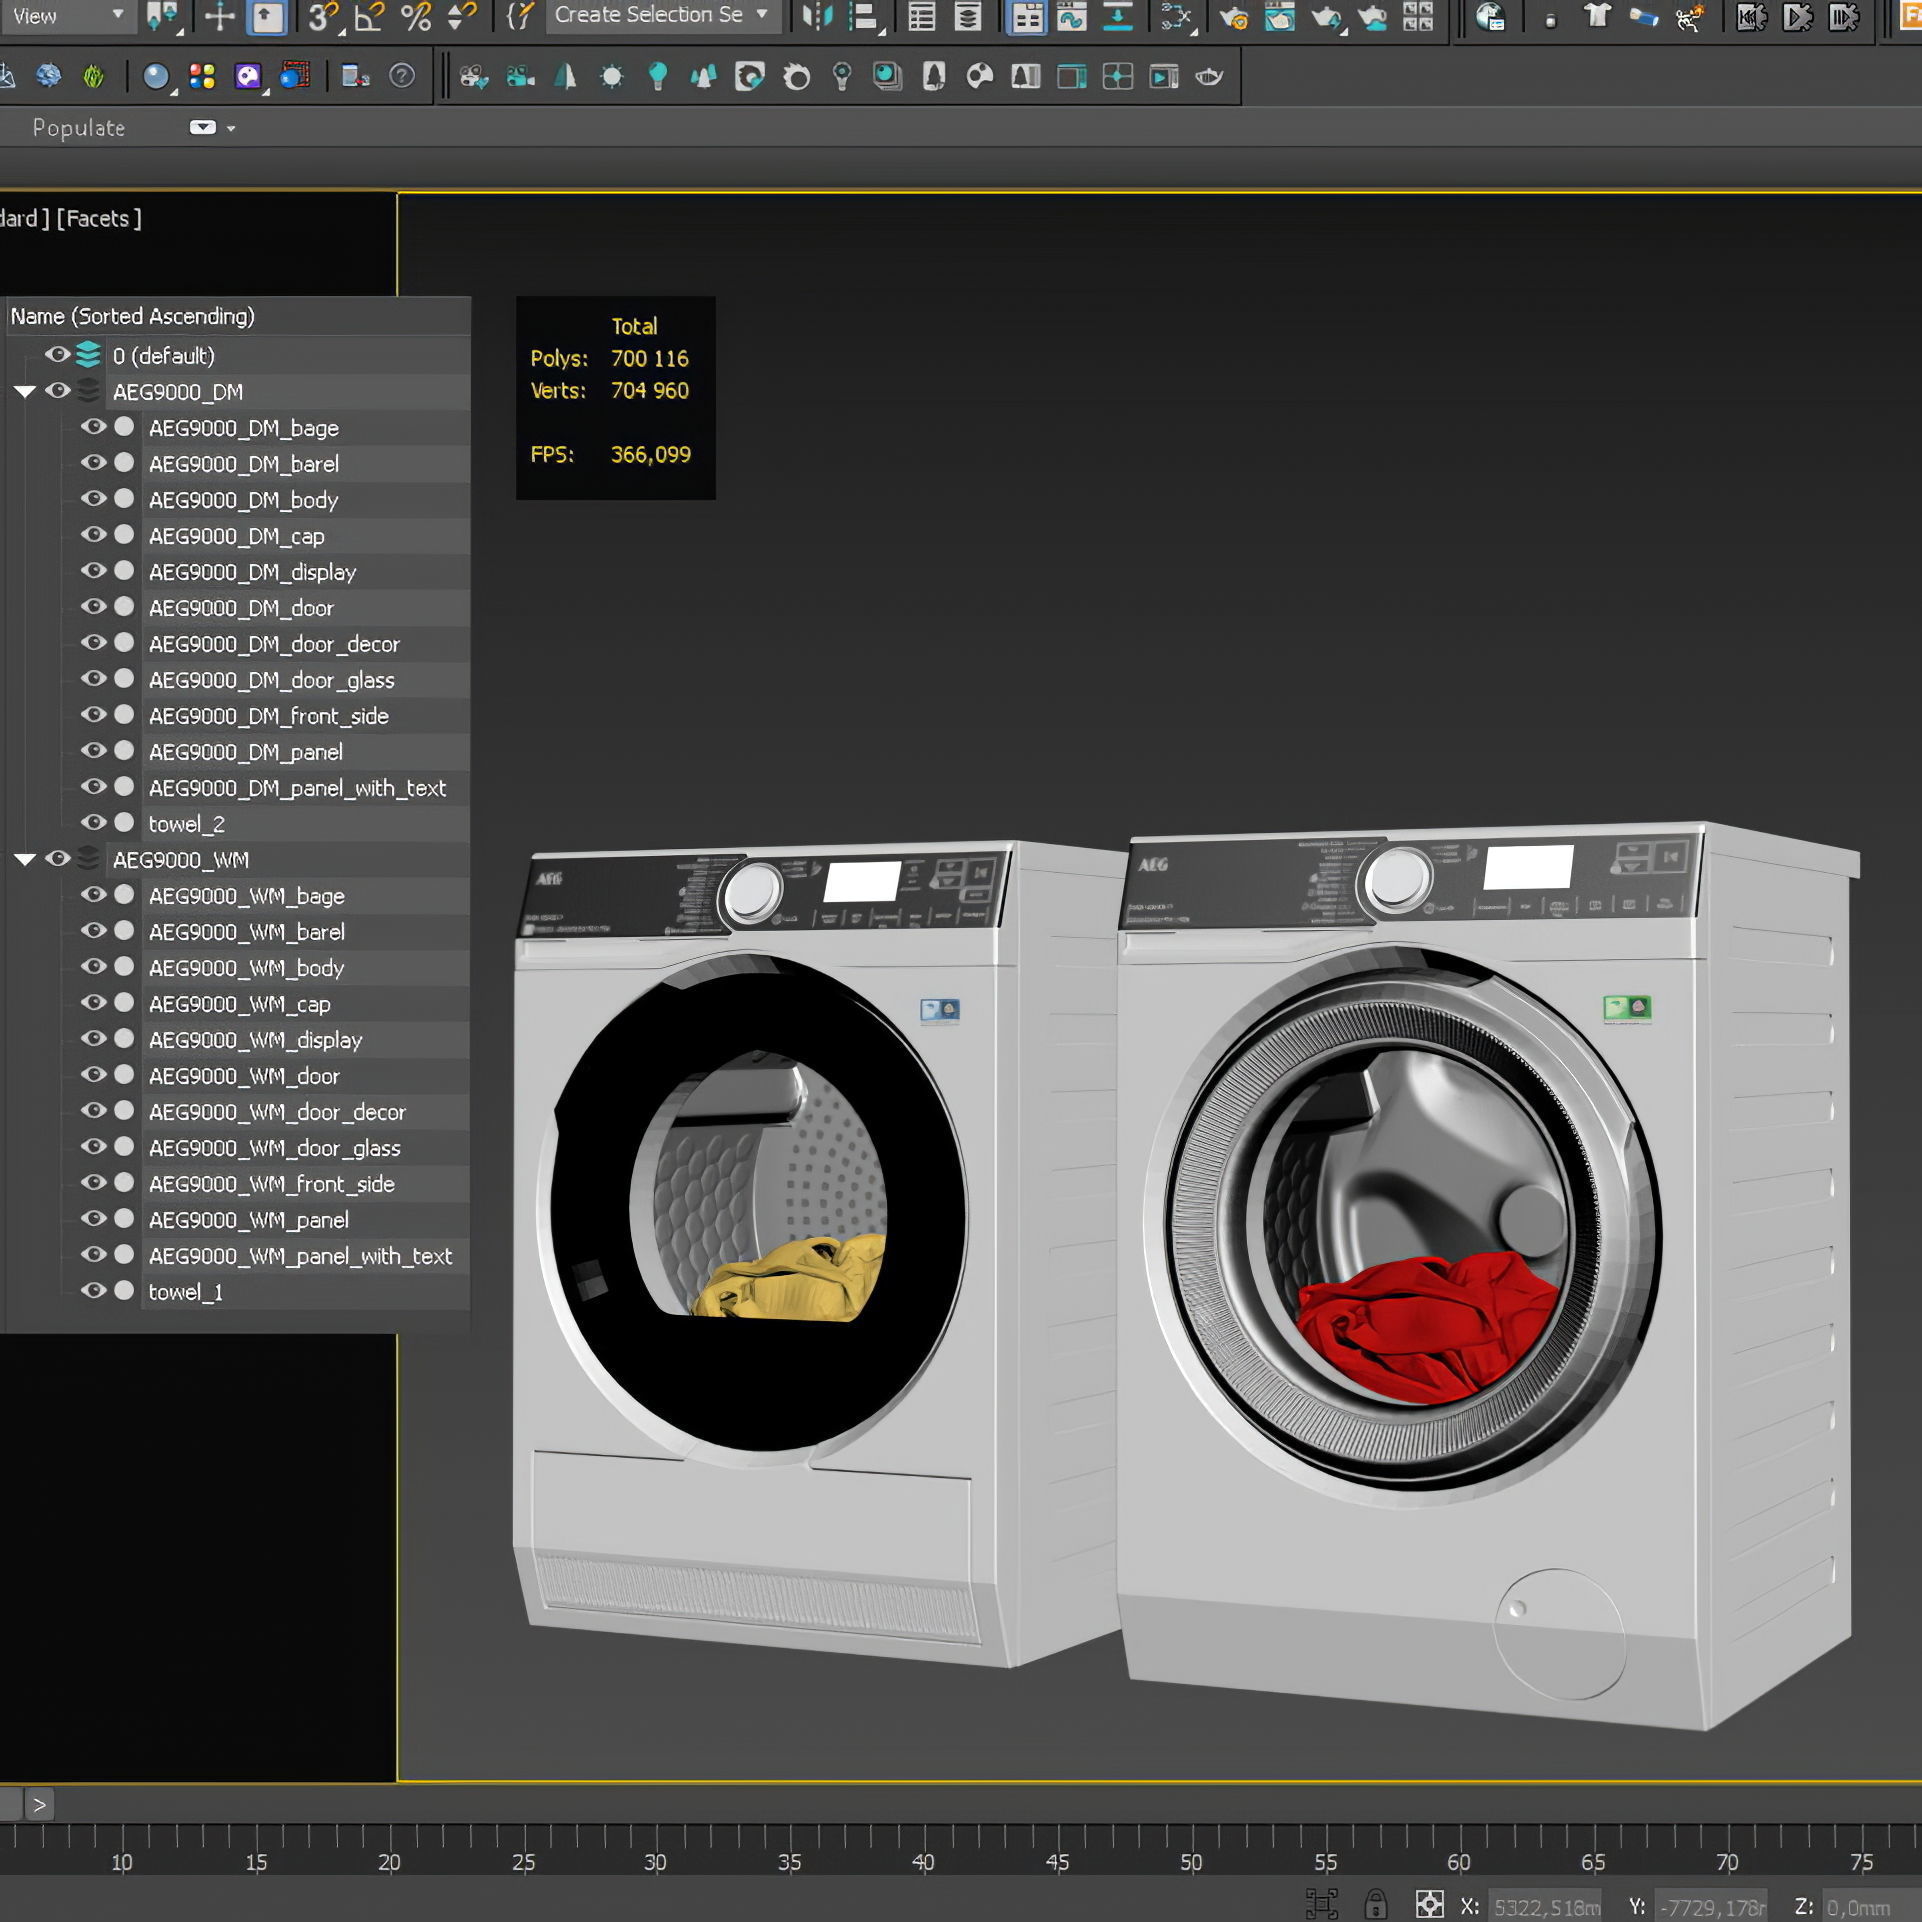This screenshot has width=1922, height=1922.
Task: Hide AEG9000_WM_barel object
Action: pyautogui.click(x=93, y=931)
